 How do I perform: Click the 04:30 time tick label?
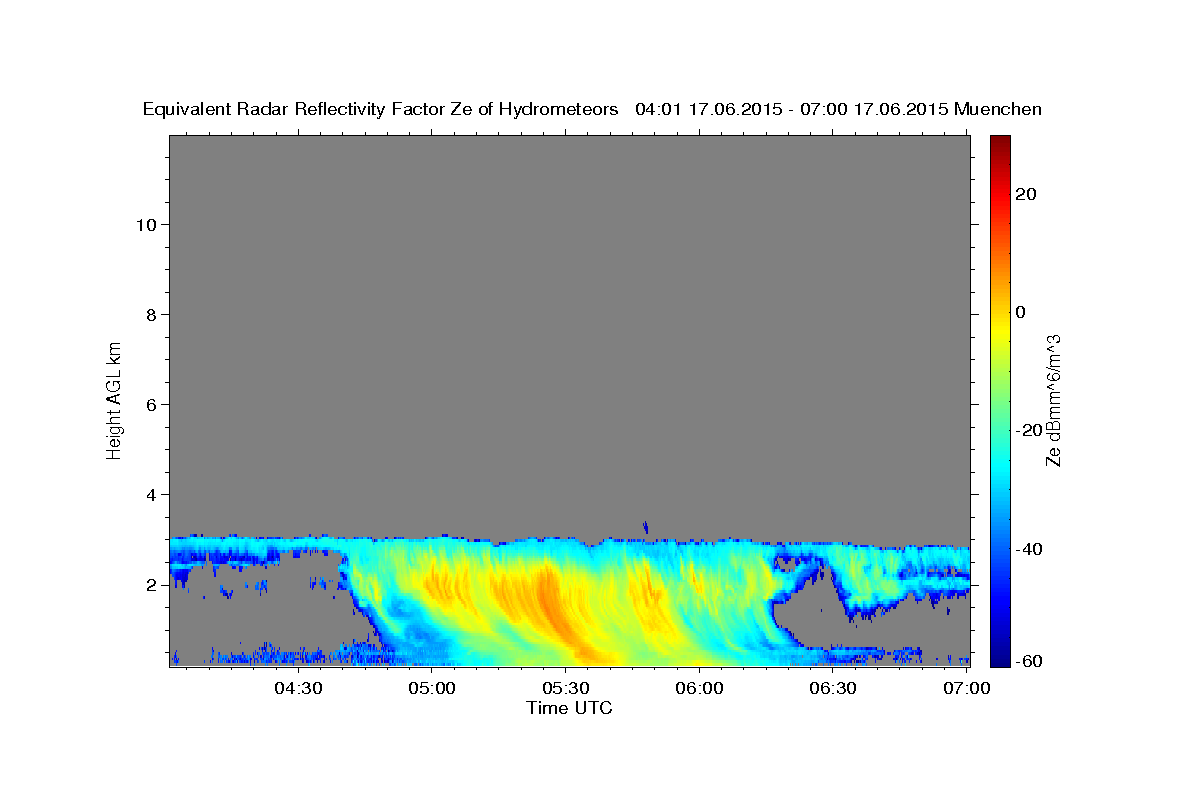click(x=298, y=689)
